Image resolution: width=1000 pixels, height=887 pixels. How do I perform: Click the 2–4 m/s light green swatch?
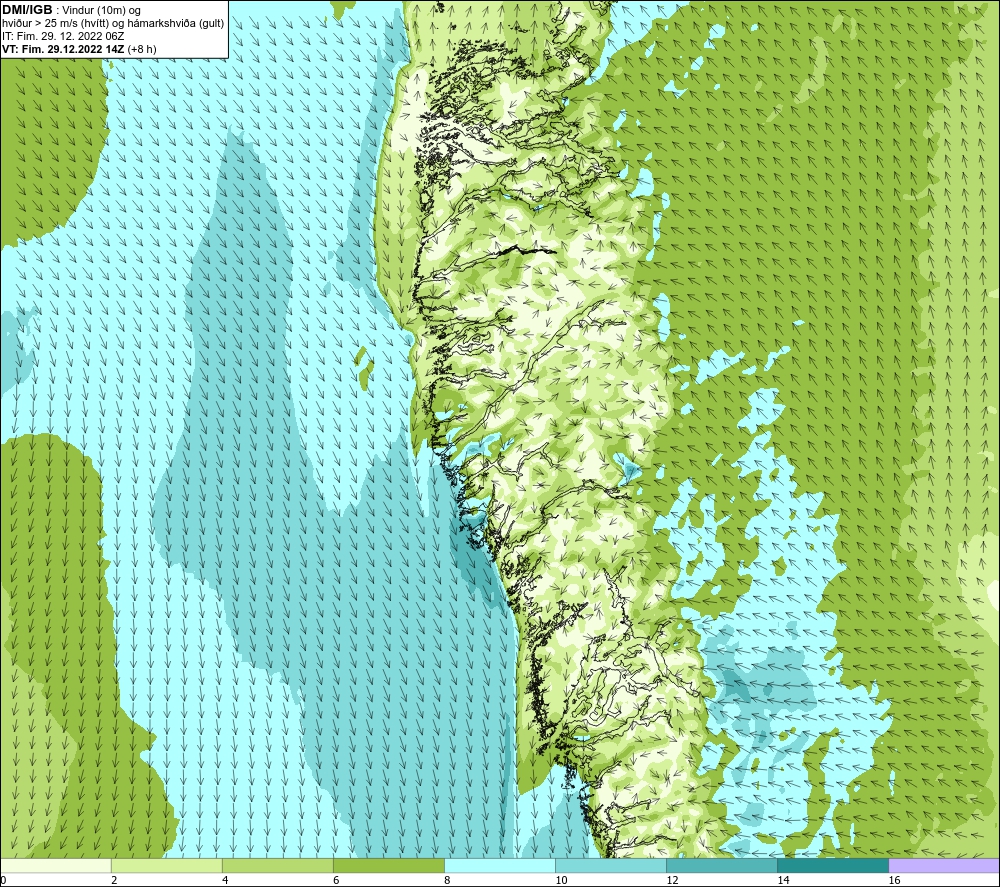[x=166, y=865]
